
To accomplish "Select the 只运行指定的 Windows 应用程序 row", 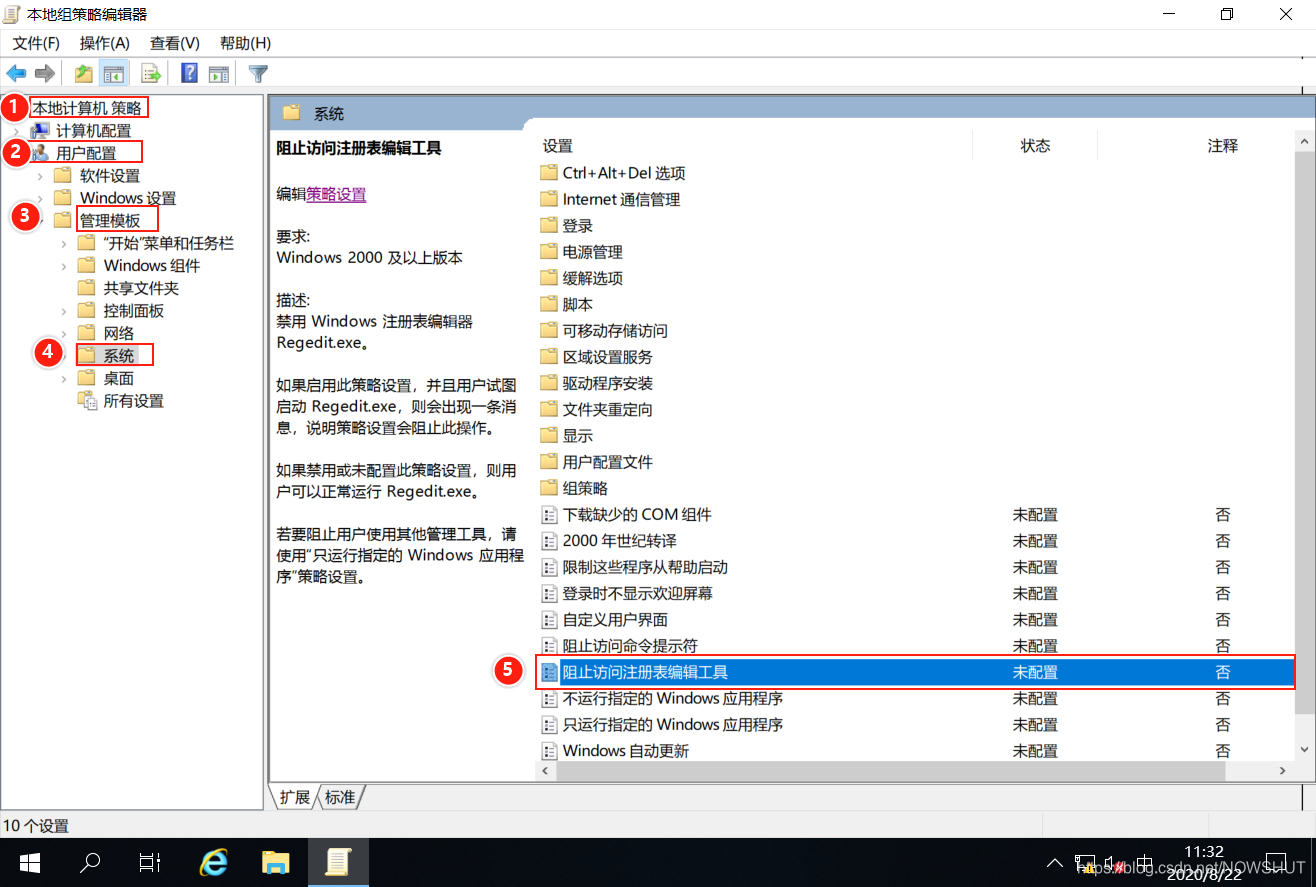I will (915, 724).
